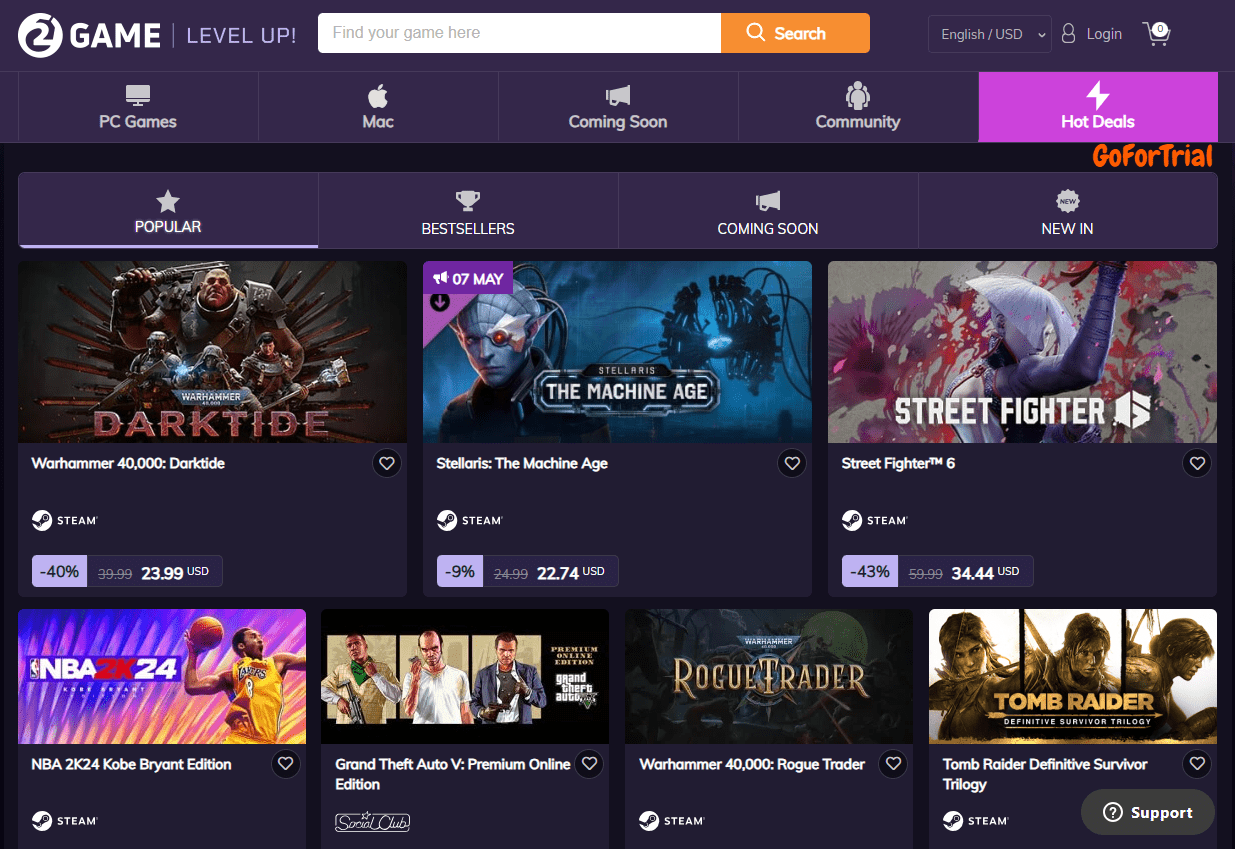Switch to the COMING SOON tab
The width and height of the screenshot is (1235, 849).
(x=768, y=210)
